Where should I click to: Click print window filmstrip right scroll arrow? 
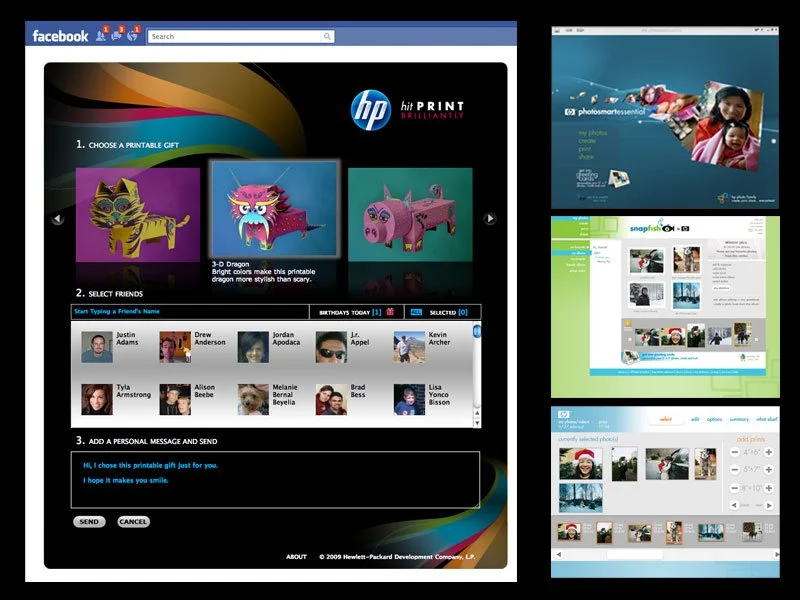click(776, 554)
